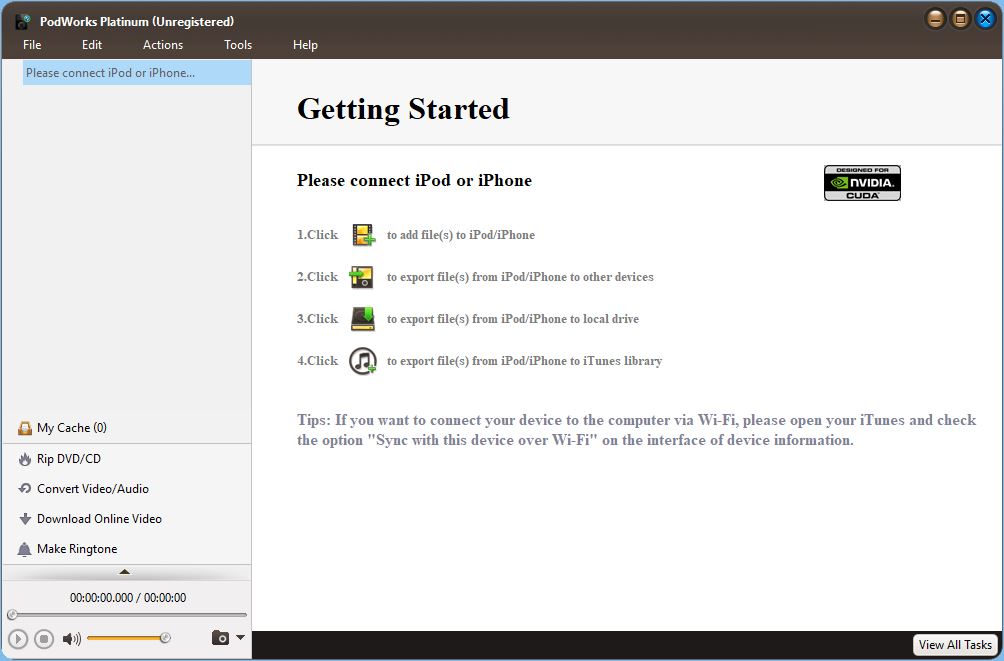Close the PodWorks window

click(x=985, y=19)
